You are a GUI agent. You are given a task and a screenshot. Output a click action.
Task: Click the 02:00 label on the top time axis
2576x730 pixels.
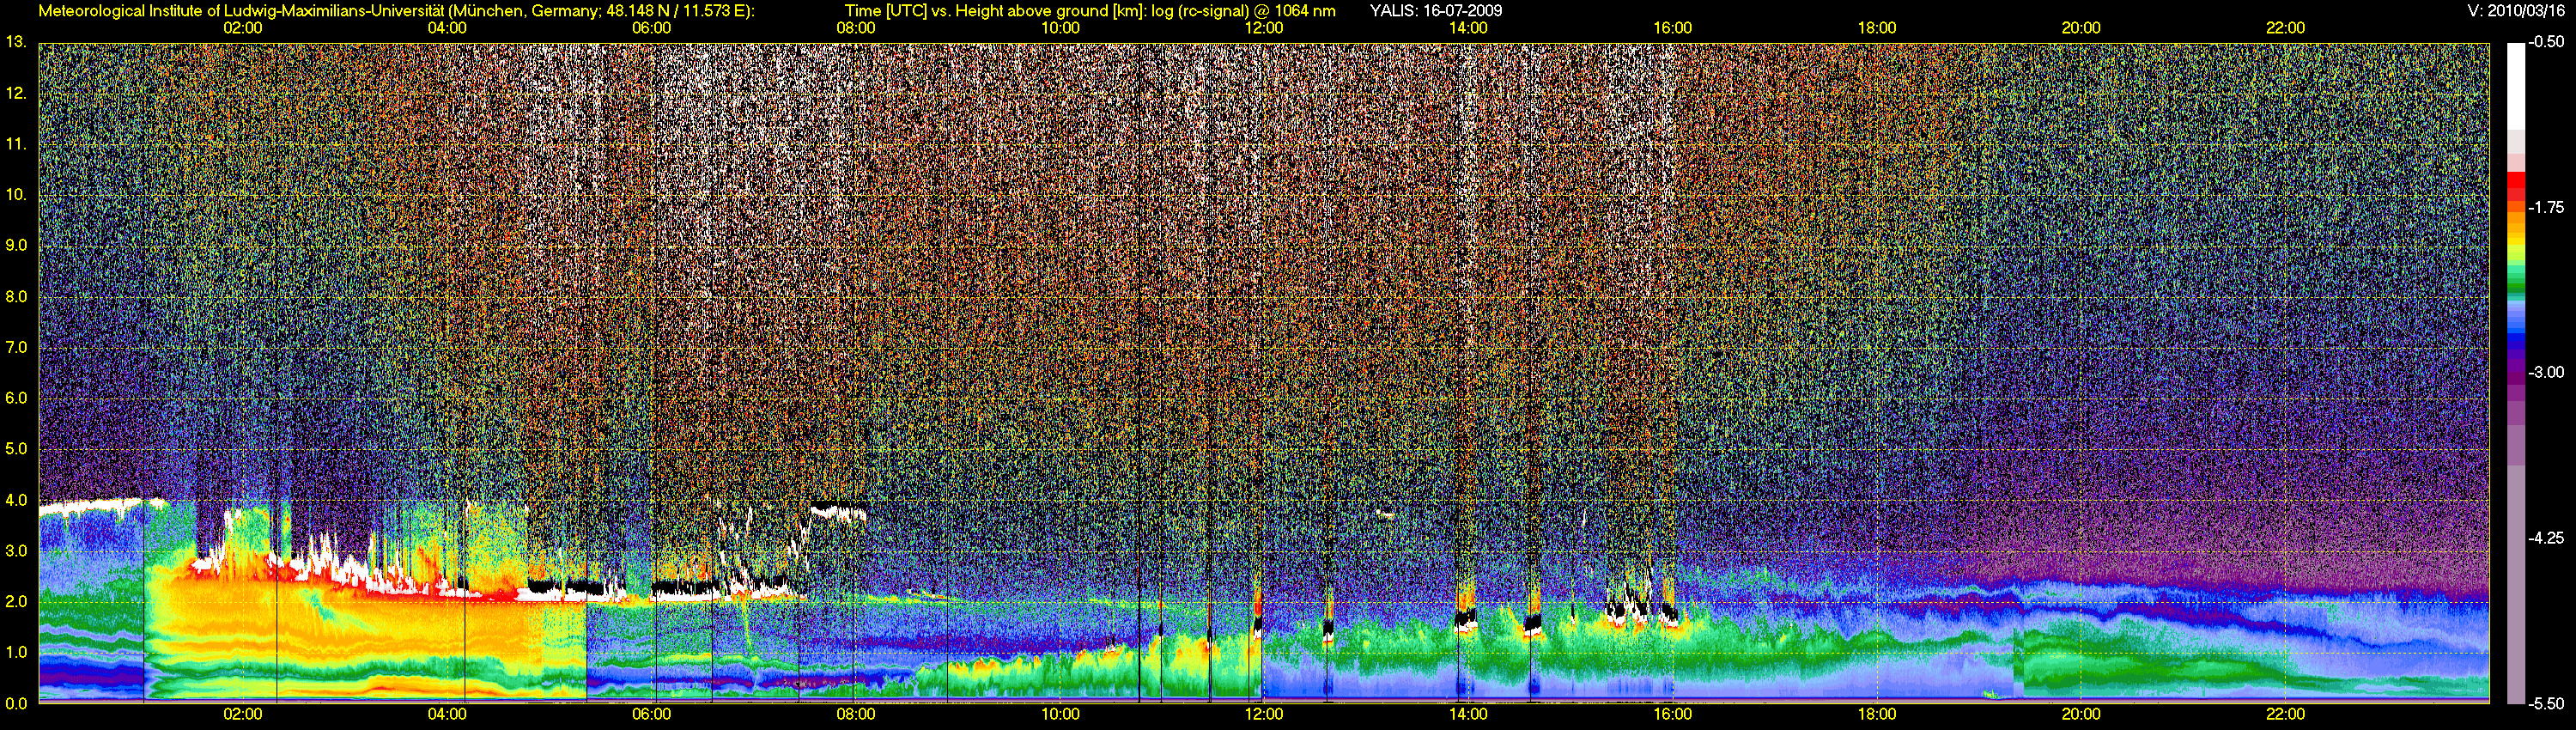click(x=243, y=28)
